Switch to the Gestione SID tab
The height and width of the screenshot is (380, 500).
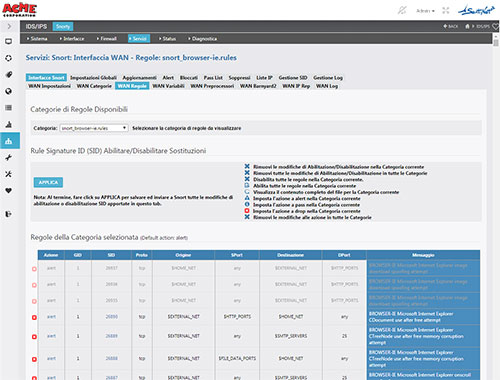click(x=293, y=78)
